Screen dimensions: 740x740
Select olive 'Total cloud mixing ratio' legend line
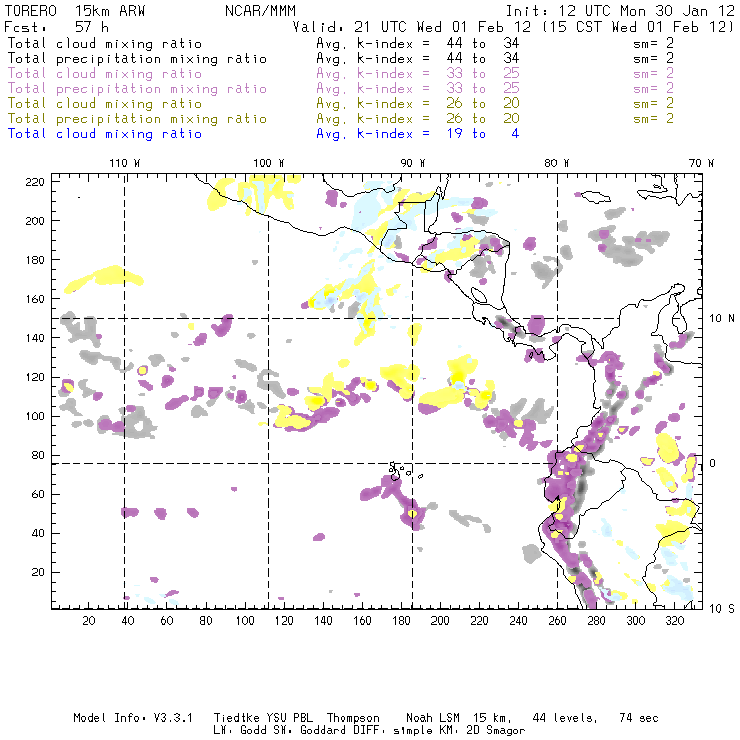[105, 104]
